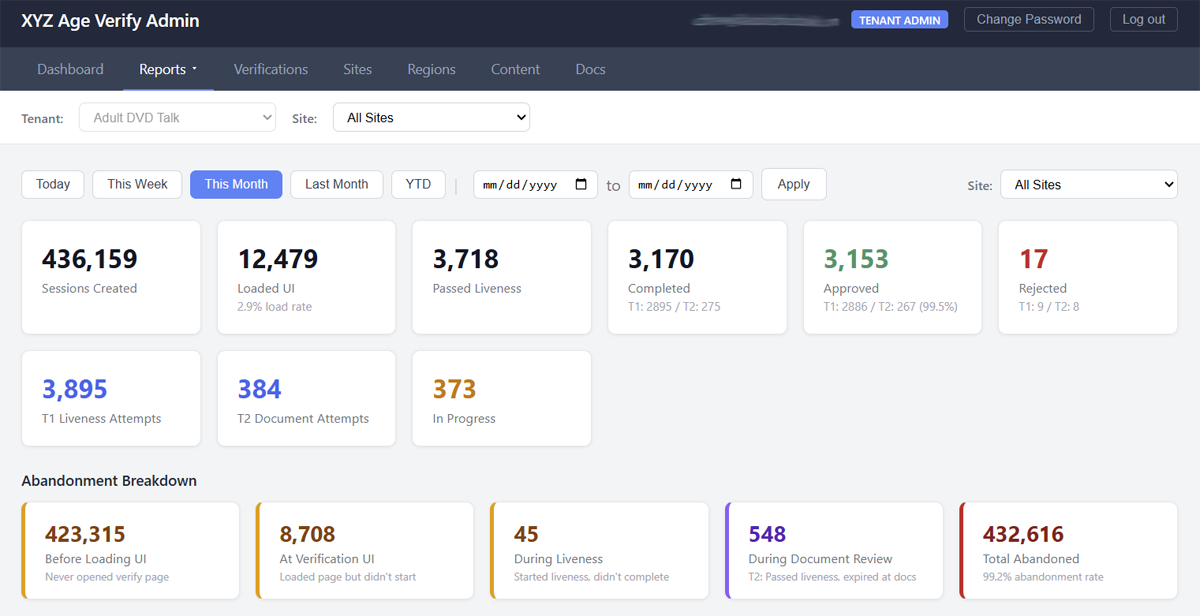Click the Change Password button
The width and height of the screenshot is (1200, 616).
(1028, 19)
